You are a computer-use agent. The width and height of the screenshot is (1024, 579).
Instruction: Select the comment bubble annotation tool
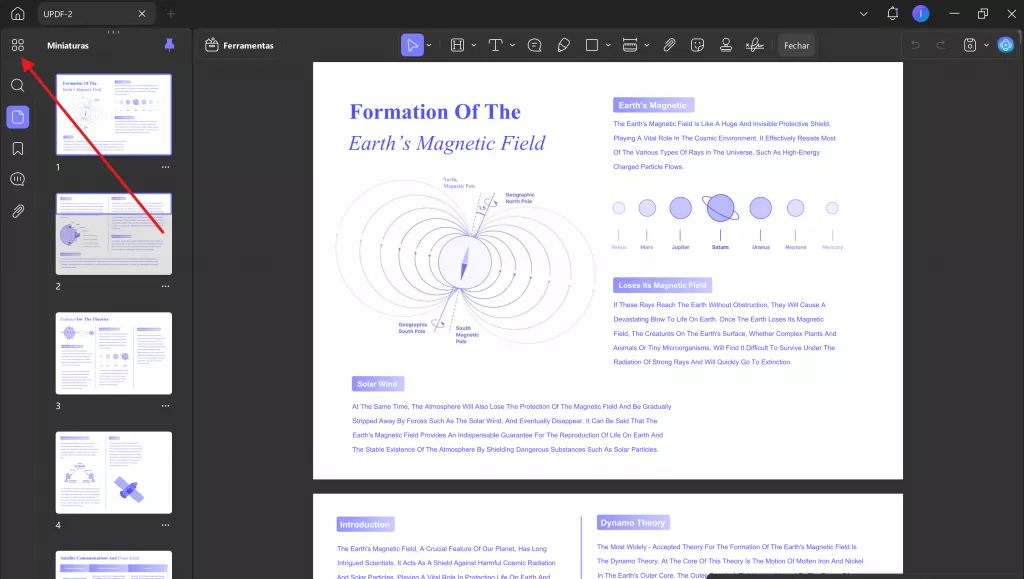535,45
